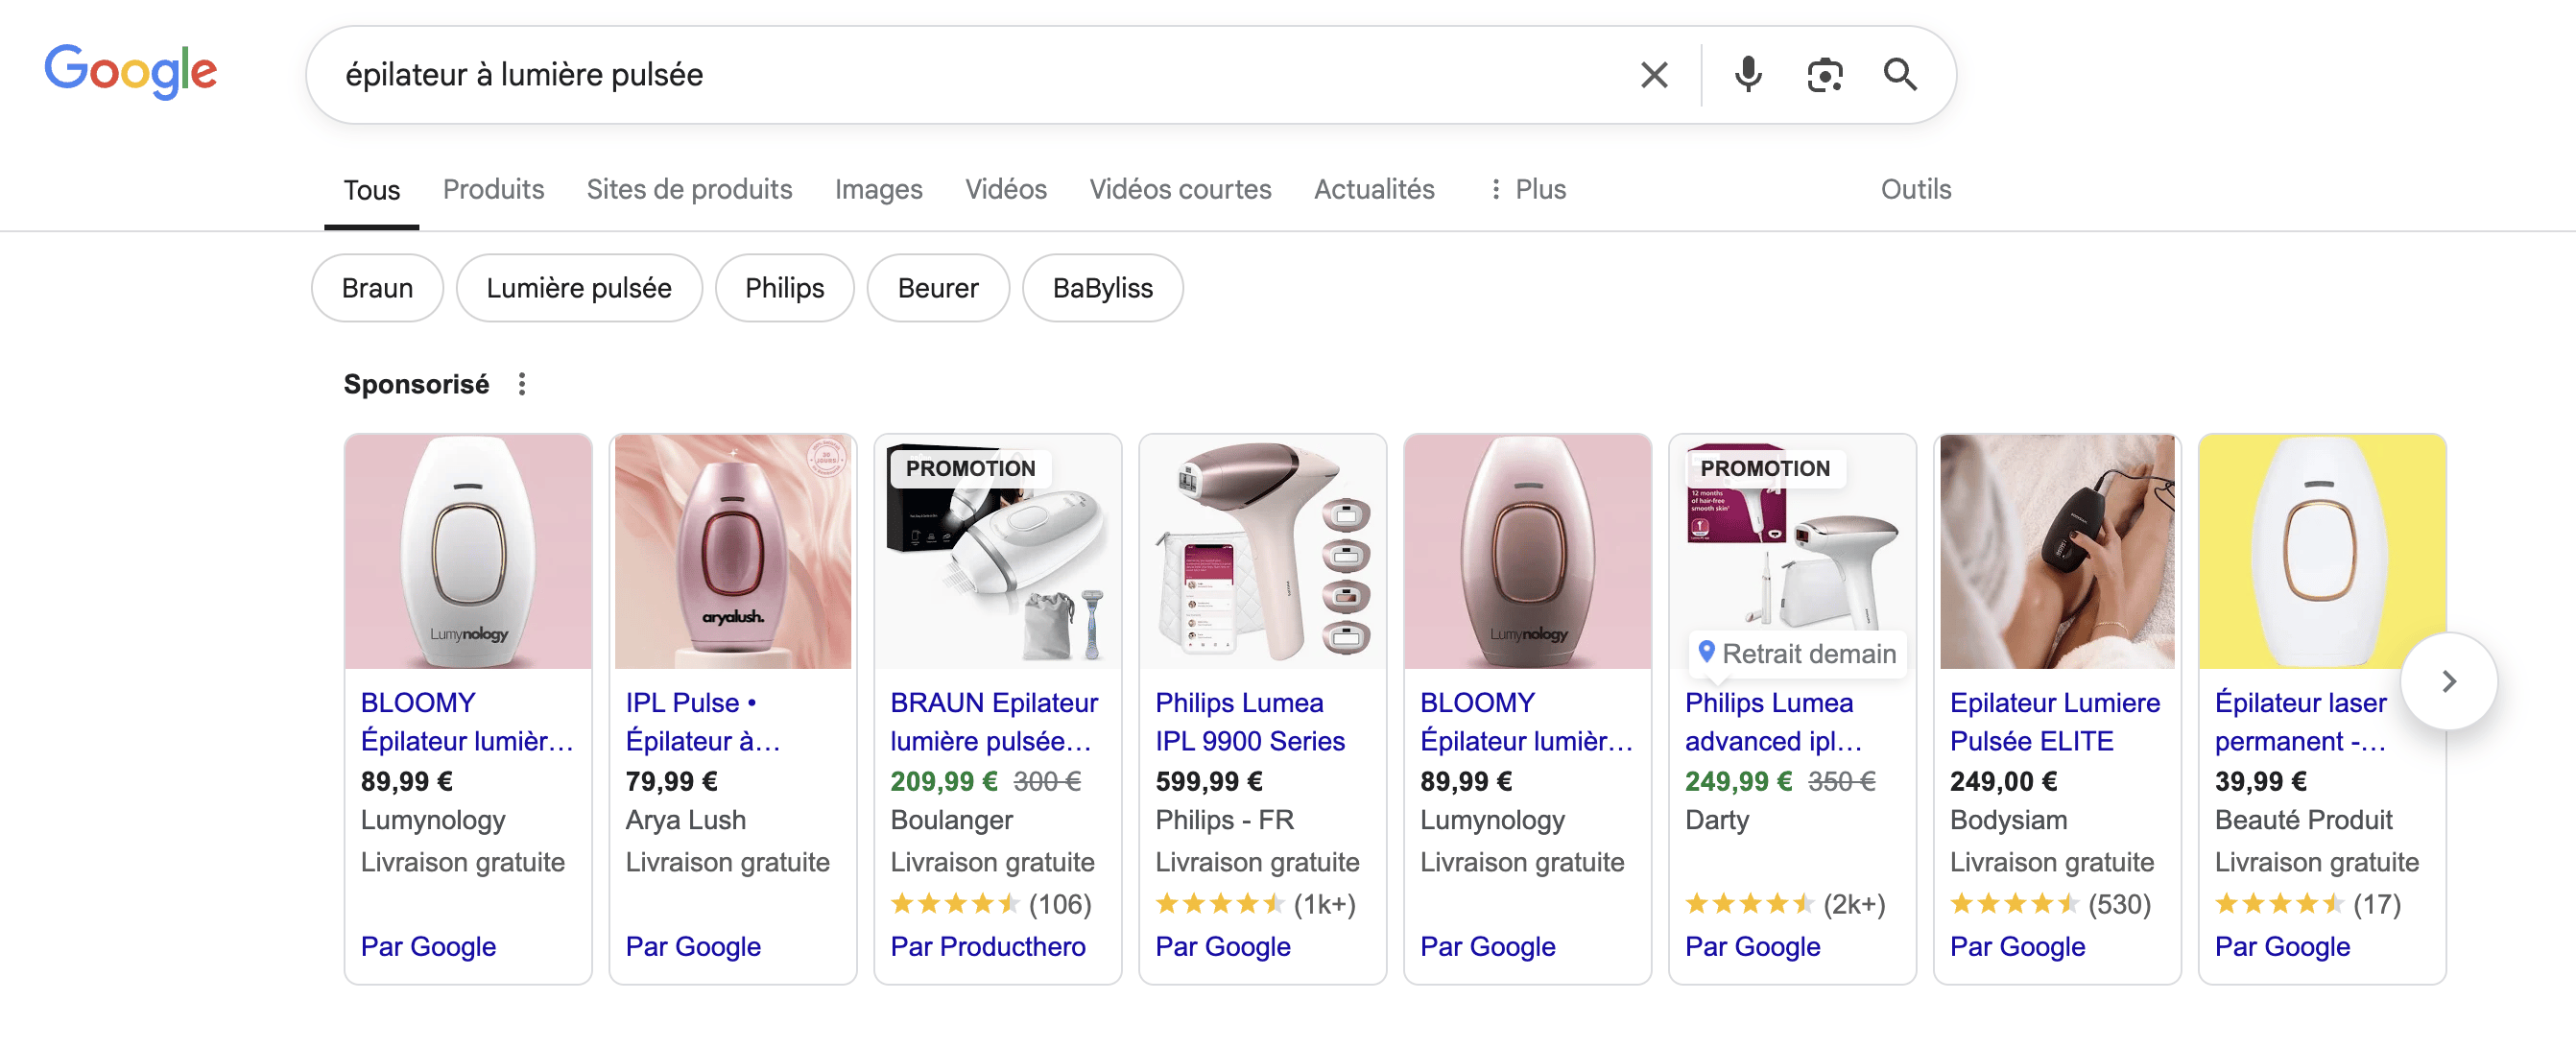Click the Sponsorisé label
The height and width of the screenshot is (1048, 2576).
coord(416,384)
